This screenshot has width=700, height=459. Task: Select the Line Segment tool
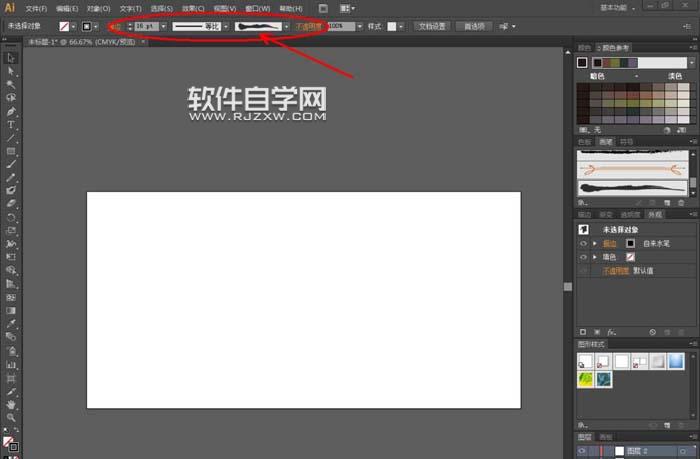(11, 138)
